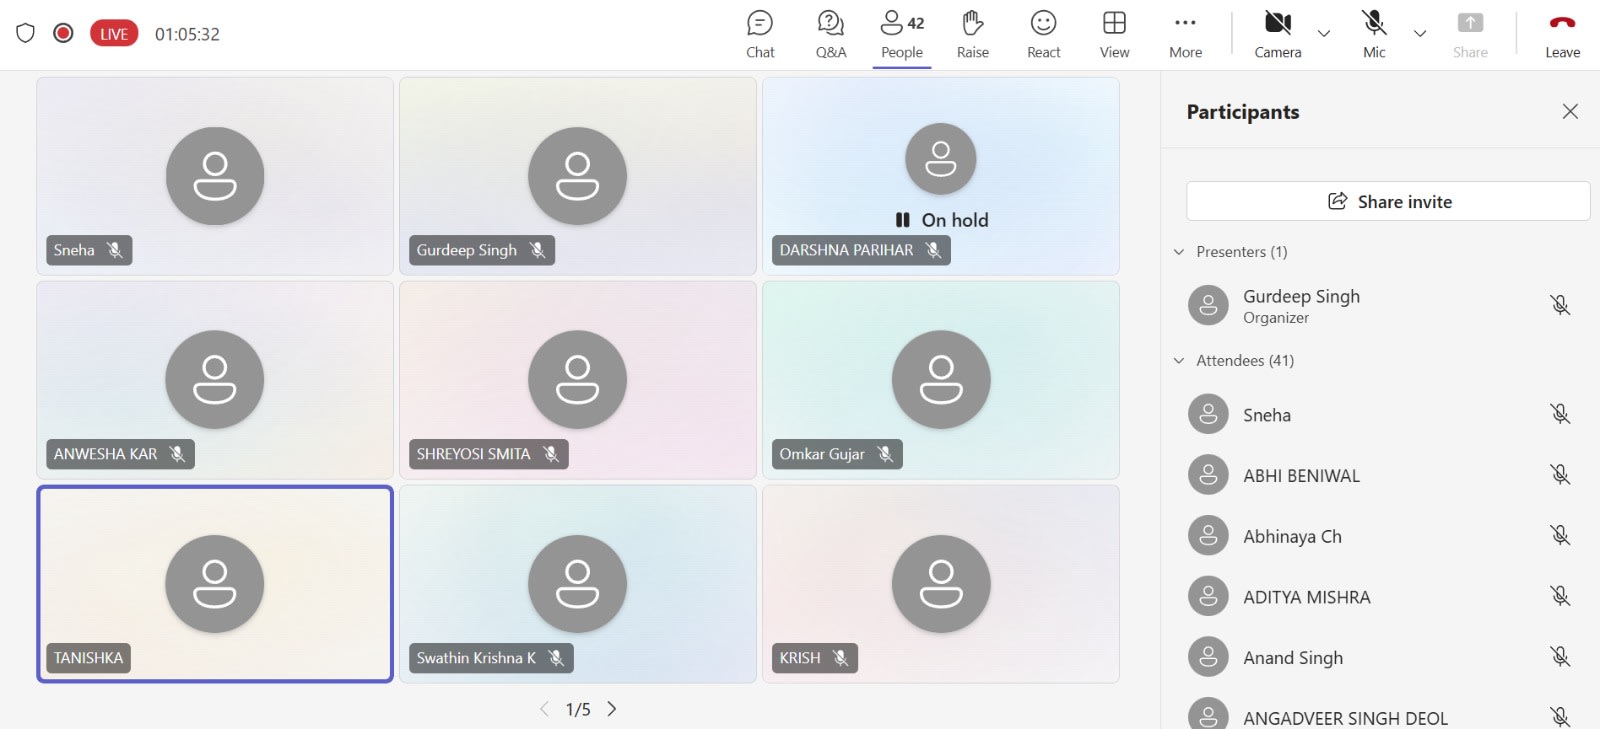This screenshot has width=1600, height=729.
Task: Click the 1/5 page indicator
Action: coord(578,709)
